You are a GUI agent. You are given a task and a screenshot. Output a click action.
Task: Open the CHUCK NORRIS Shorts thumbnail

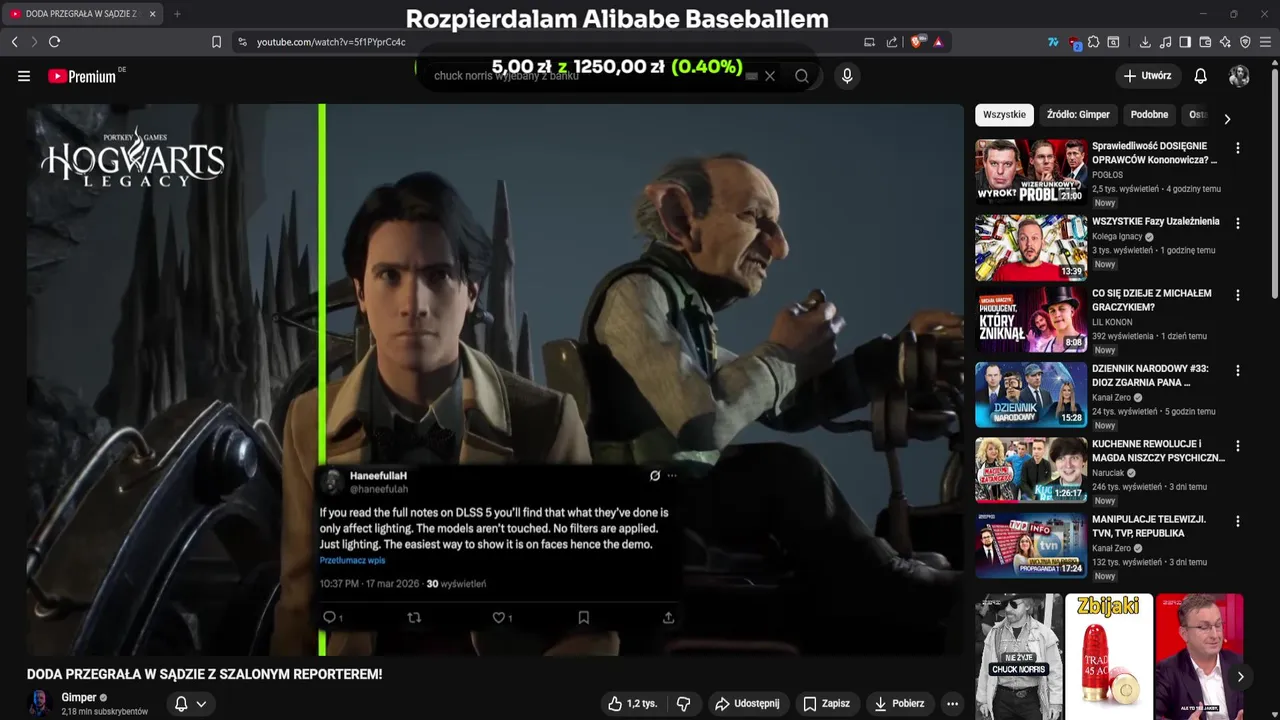pyautogui.click(x=1019, y=657)
